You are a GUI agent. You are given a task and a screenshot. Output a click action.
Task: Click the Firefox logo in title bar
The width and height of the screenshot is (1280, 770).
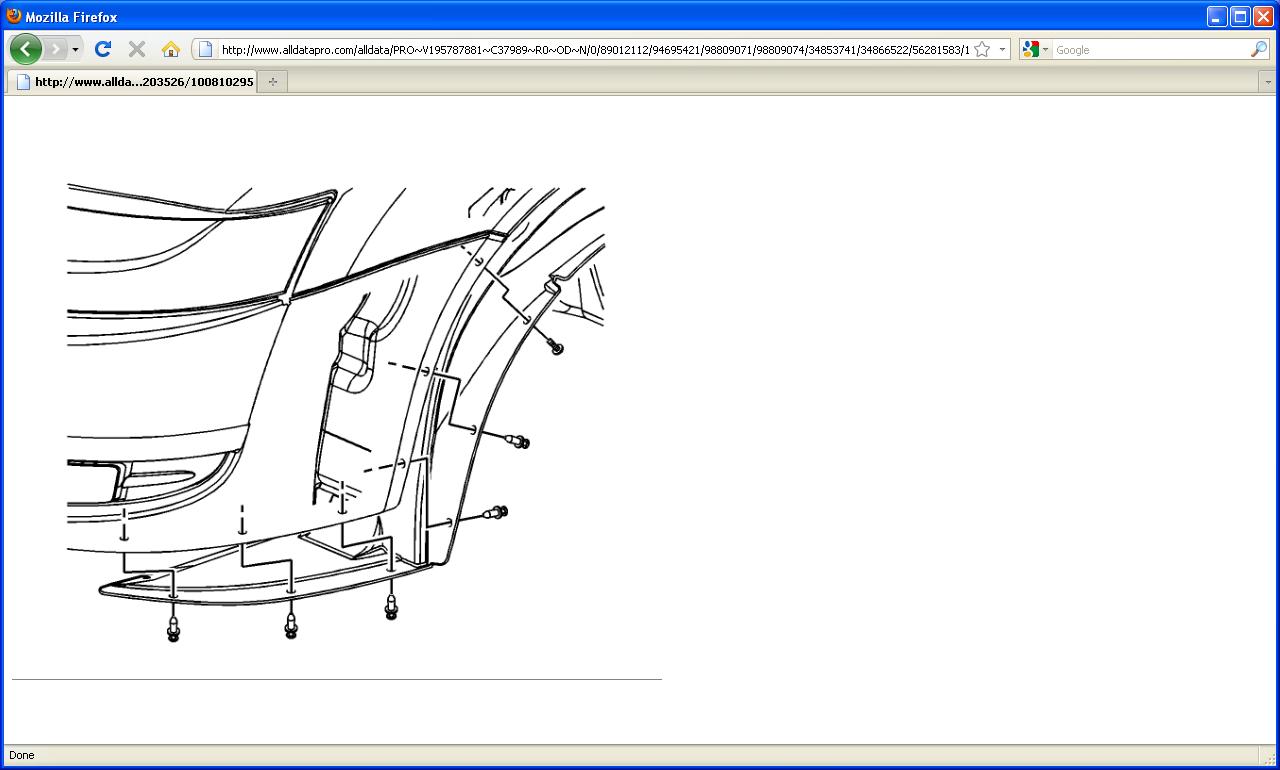(14, 16)
